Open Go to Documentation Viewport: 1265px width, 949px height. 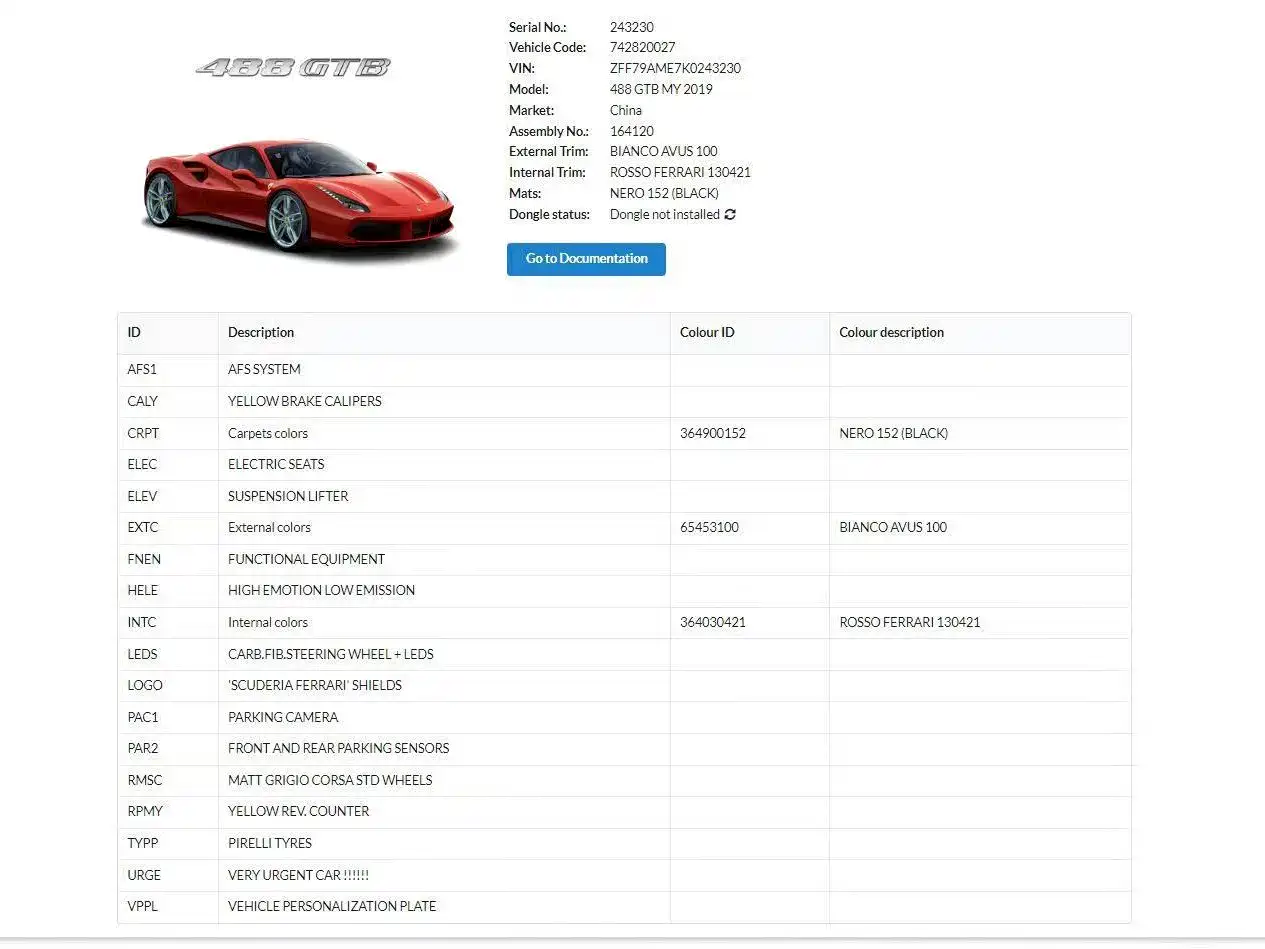pyautogui.click(x=586, y=259)
